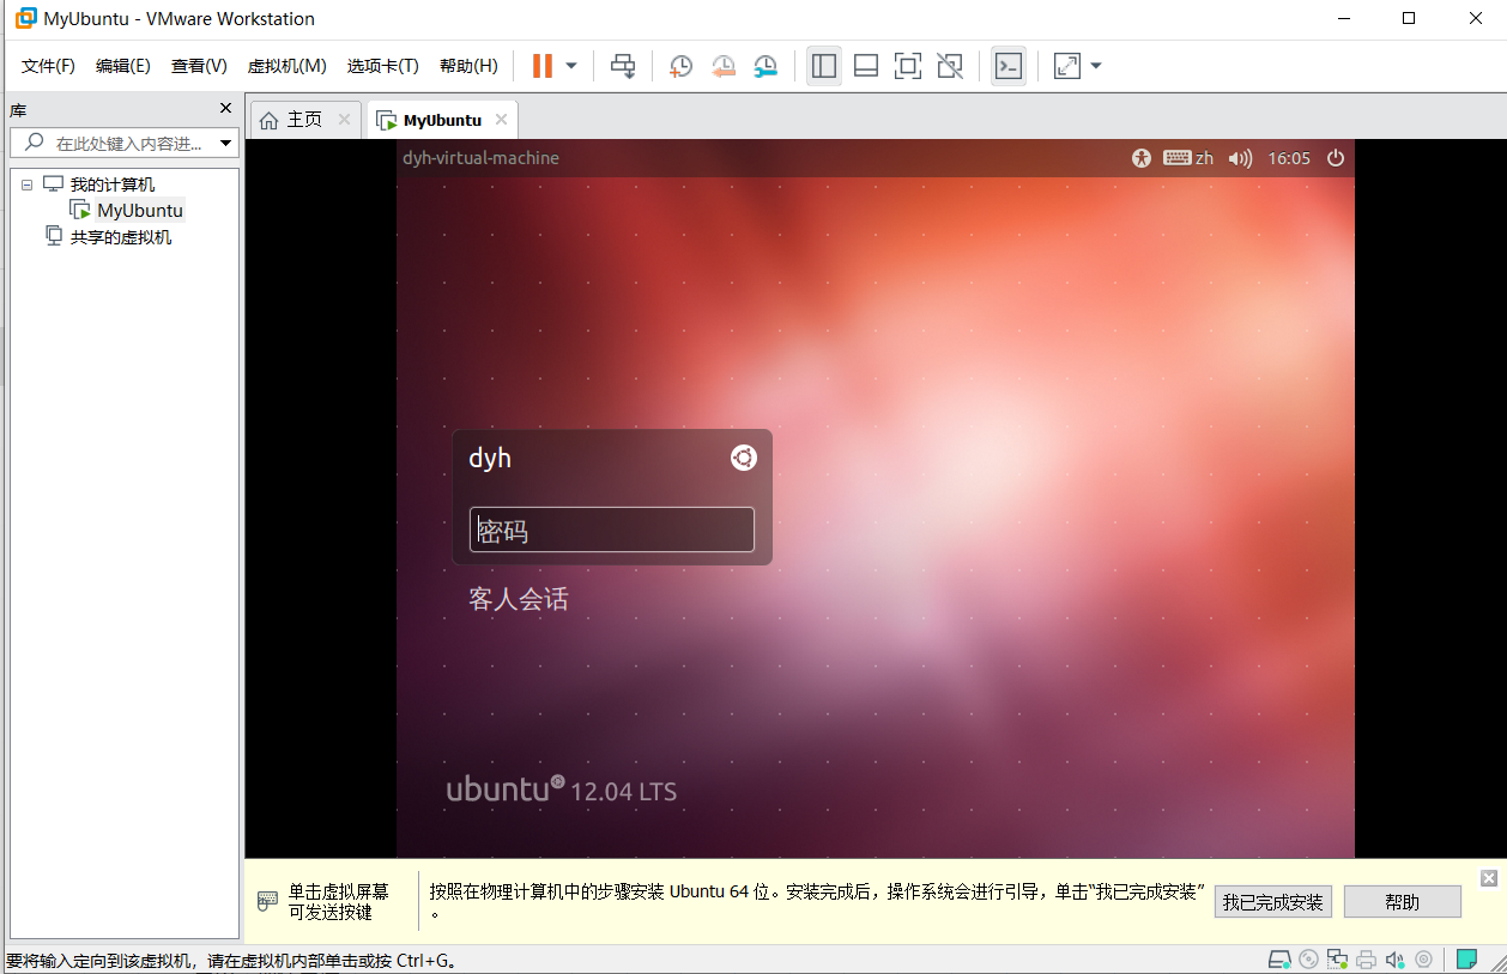Open the volume control in guest top bar

pyautogui.click(x=1241, y=157)
